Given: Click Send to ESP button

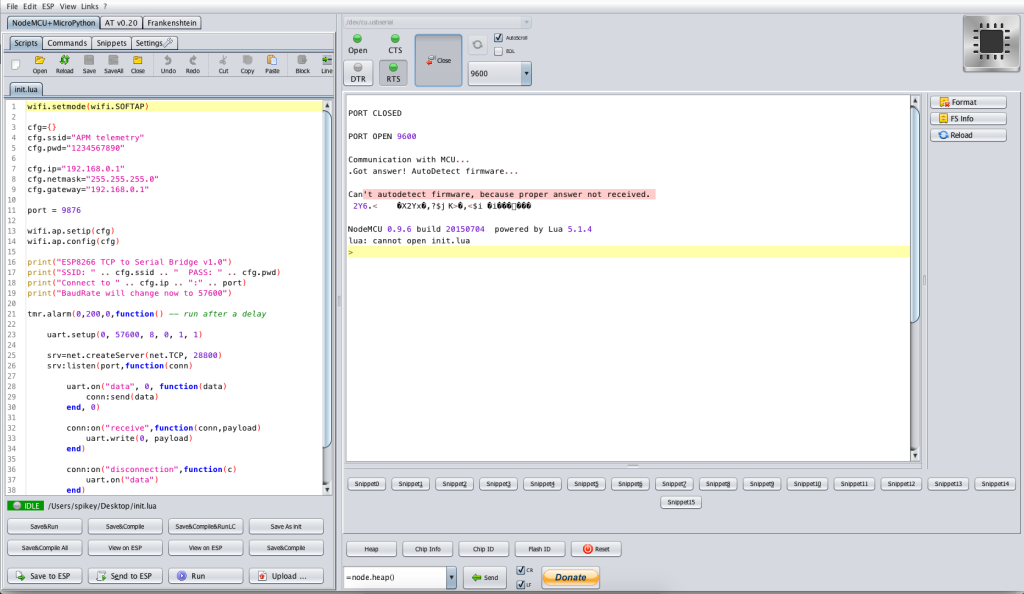Looking at the screenshot, I should coord(125,576).
